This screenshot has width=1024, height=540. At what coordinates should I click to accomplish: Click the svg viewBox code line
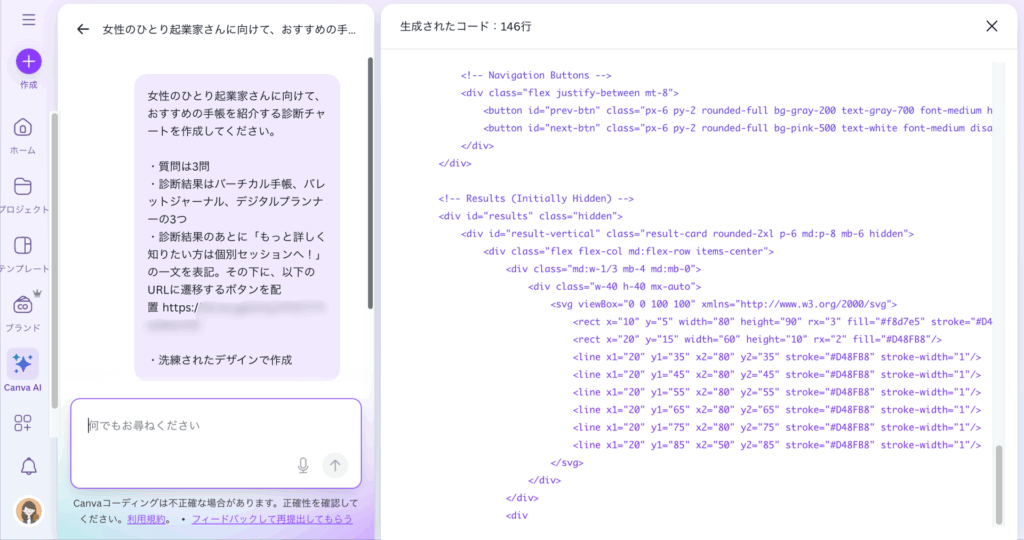(x=724, y=304)
